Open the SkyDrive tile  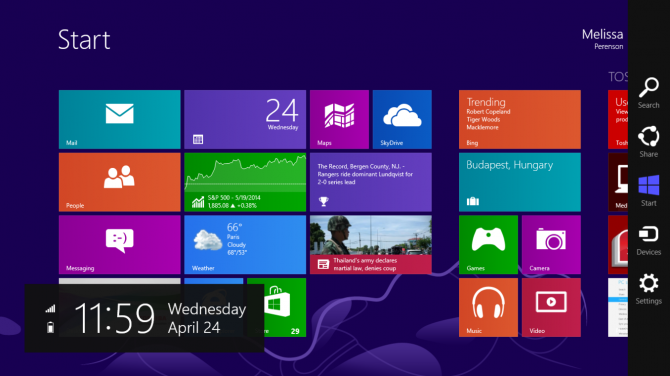click(x=402, y=119)
